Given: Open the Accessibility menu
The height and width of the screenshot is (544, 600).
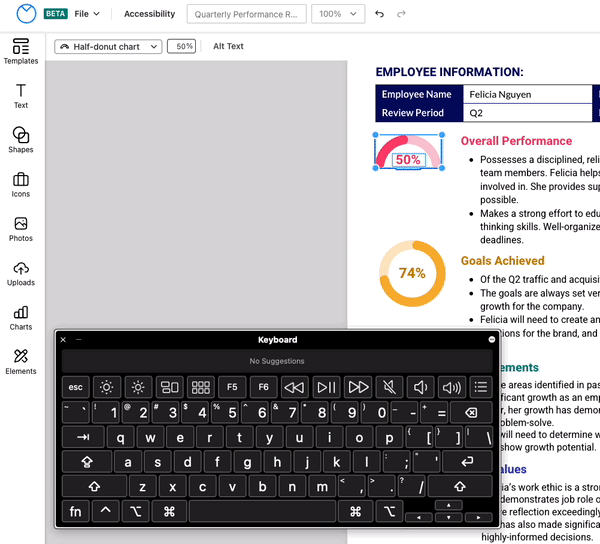Looking at the screenshot, I should click(x=149, y=15).
